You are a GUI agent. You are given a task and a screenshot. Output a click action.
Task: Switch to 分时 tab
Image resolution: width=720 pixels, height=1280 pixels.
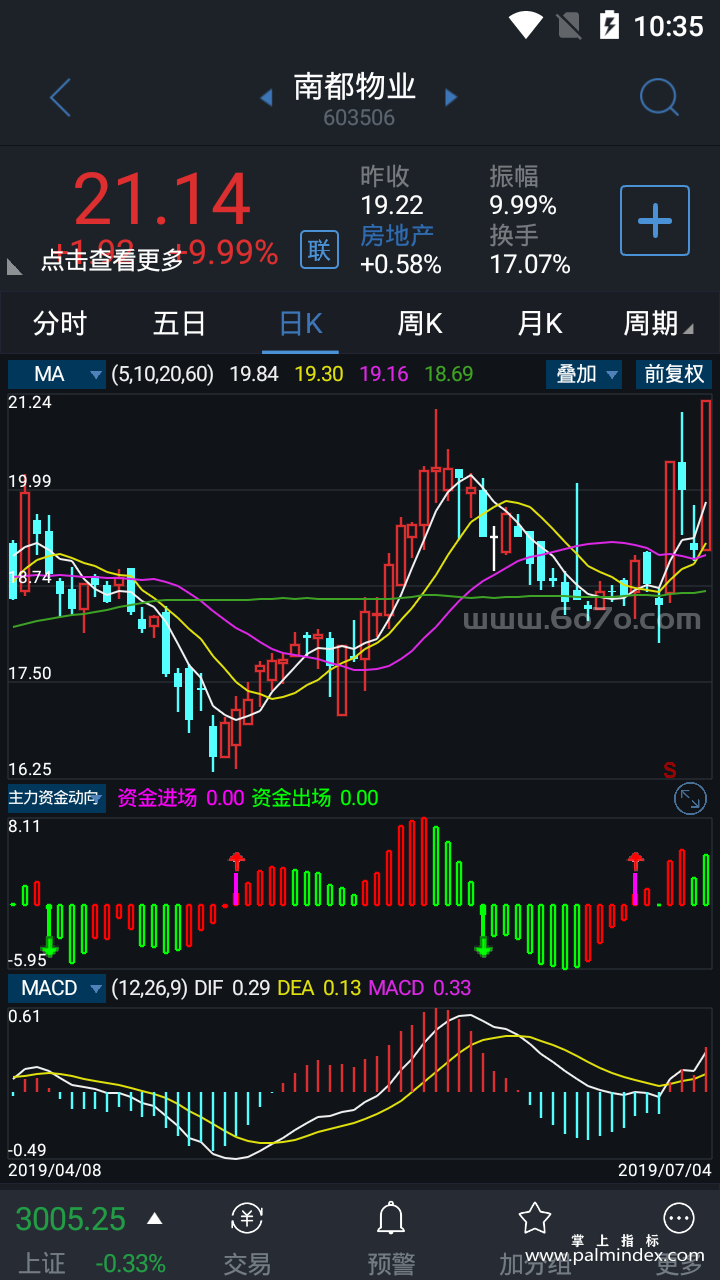60,323
